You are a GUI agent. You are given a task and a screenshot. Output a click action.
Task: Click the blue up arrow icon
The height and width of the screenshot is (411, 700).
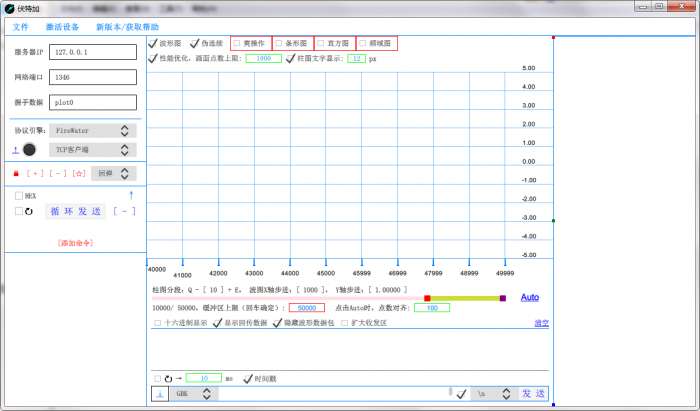click(x=130, y=194)
